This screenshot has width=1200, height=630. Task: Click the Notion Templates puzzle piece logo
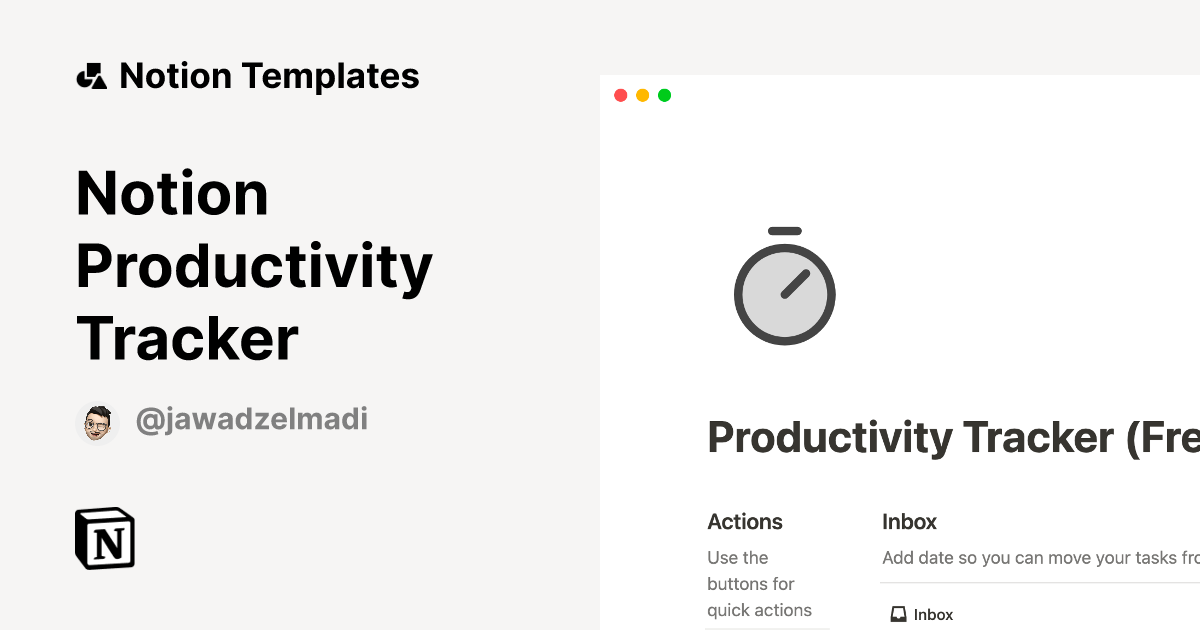click(91, 75)
